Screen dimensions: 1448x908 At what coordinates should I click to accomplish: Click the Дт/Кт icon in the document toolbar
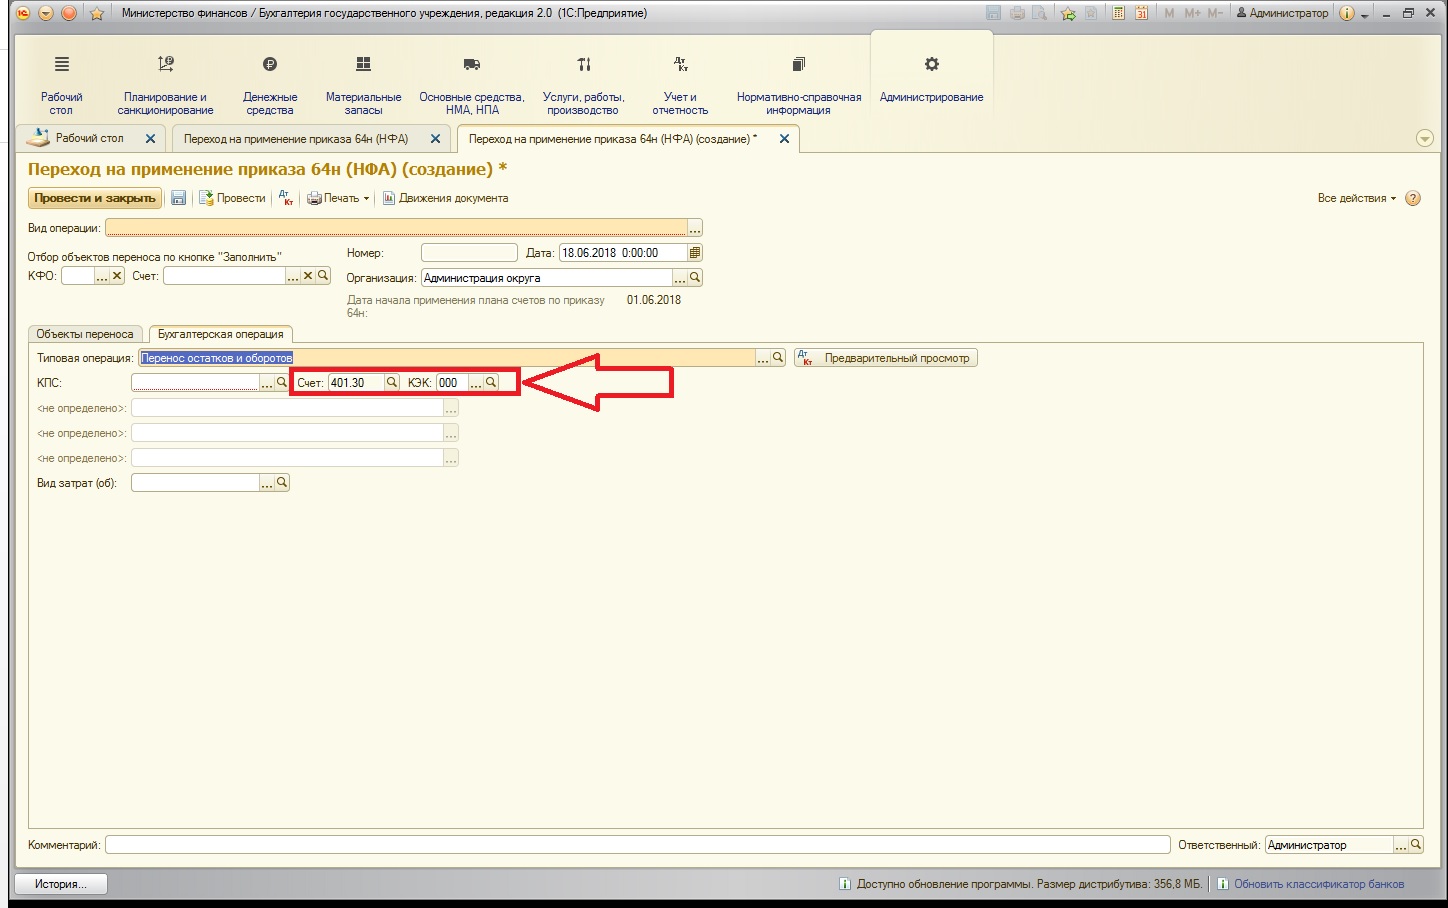286,198
